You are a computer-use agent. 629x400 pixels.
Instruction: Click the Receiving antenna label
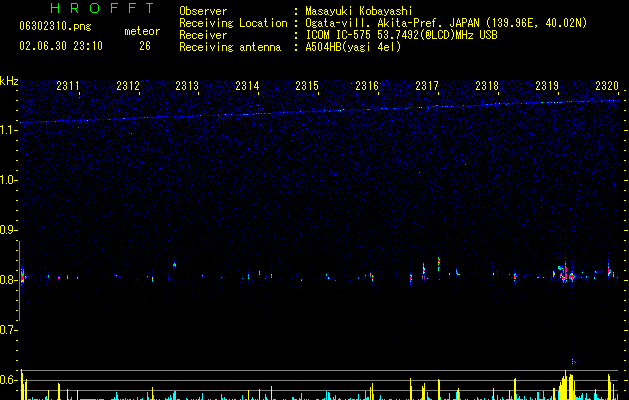click(x=230, y=47)
